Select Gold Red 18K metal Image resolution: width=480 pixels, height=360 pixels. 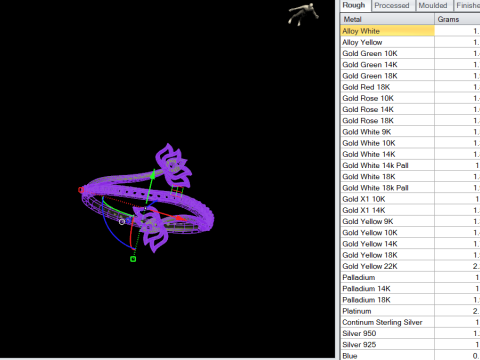pyautogui.click(x=410, y=87)
